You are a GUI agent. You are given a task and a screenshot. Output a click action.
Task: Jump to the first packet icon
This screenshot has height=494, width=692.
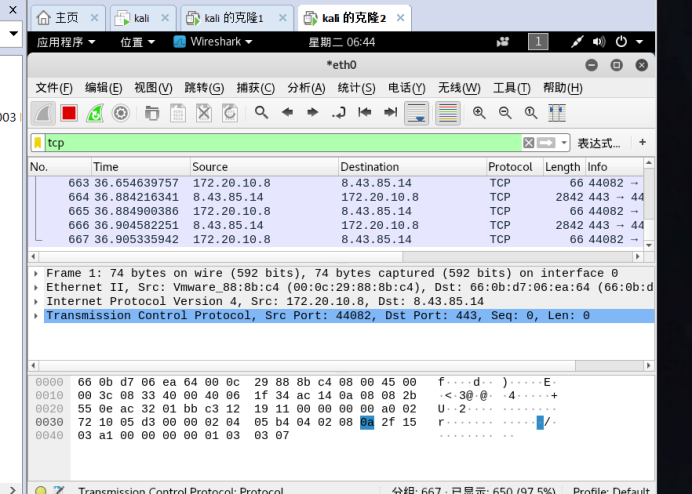pyautogui.click(x=365, y=113)
